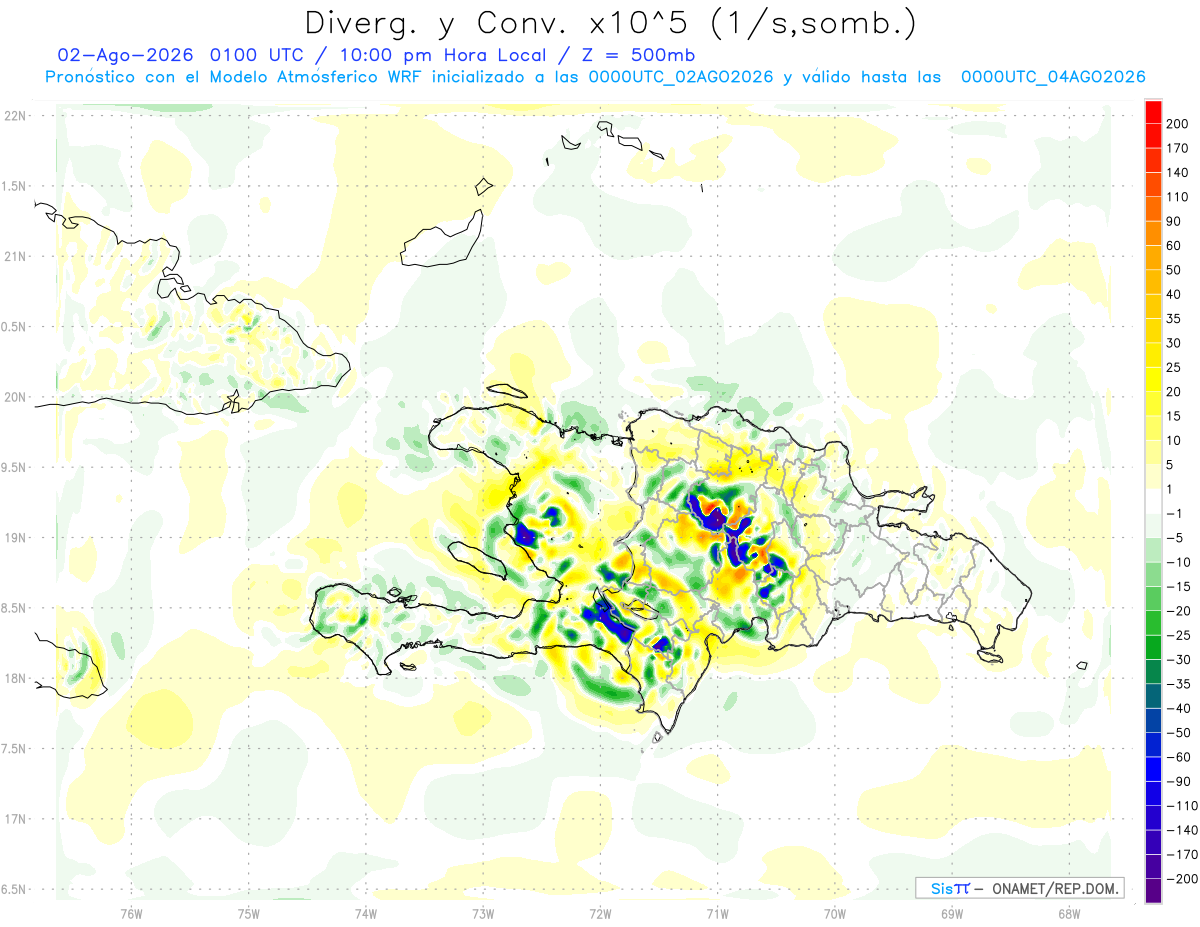
Task: Click the '74W' longitude label
Action: [x=366, y=914]
